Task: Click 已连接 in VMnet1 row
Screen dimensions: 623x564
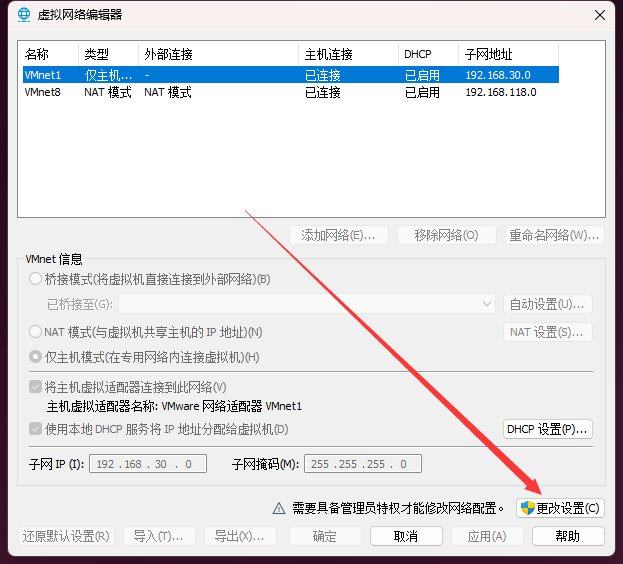Action: pos(323,75)
